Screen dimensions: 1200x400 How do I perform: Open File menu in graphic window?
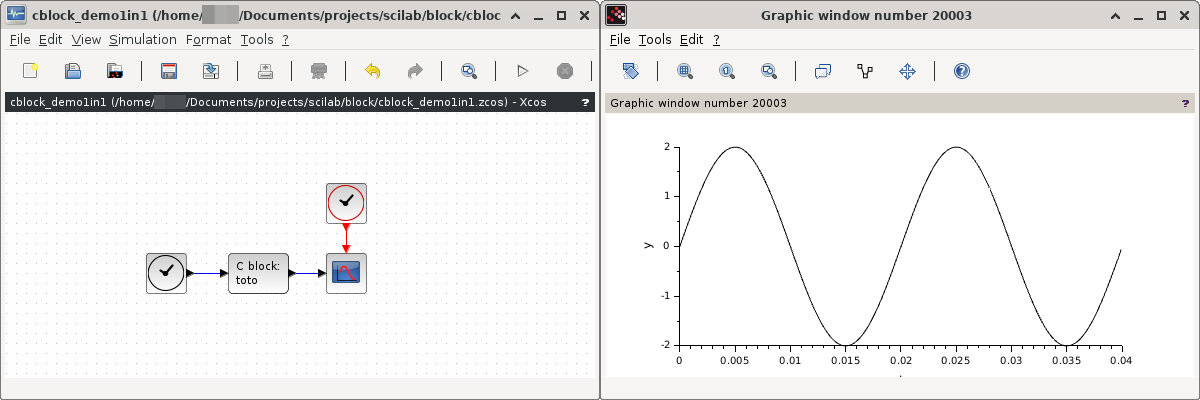tap(620, 40)
